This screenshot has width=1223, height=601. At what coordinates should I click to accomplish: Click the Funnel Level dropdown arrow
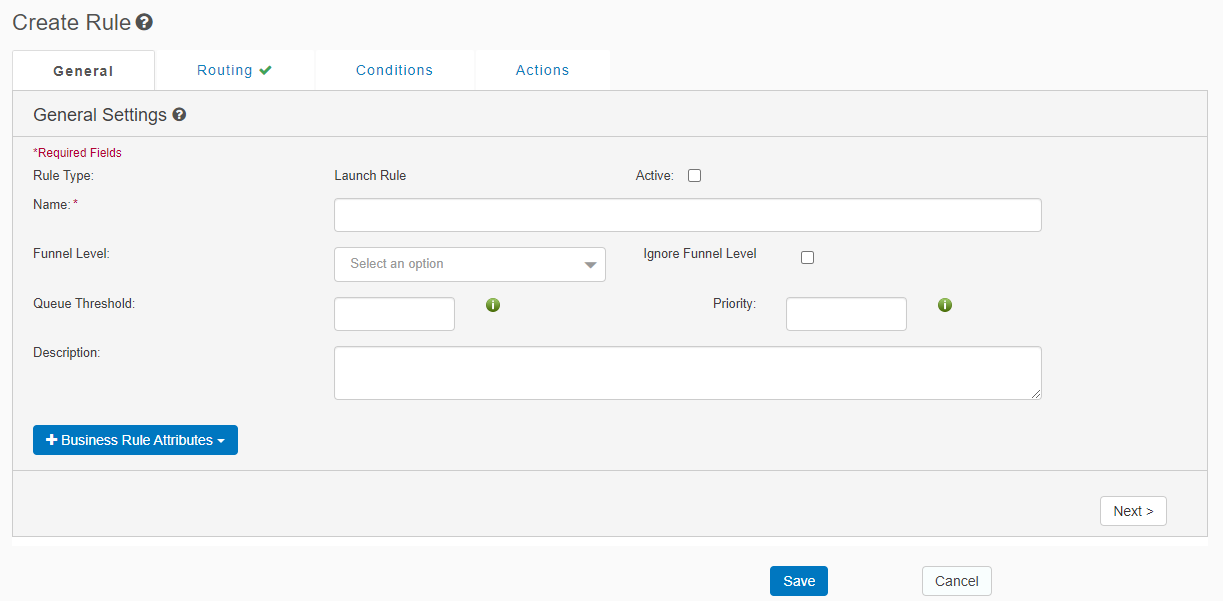pos(590,265)
